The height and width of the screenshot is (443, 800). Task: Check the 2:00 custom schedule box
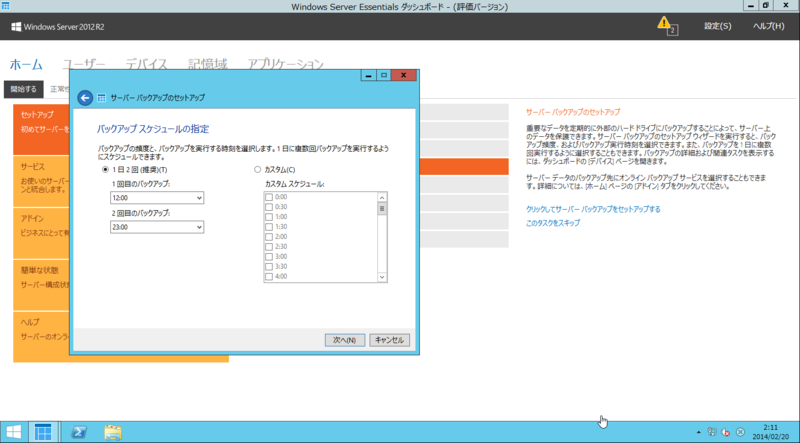[x=269, y=237]
